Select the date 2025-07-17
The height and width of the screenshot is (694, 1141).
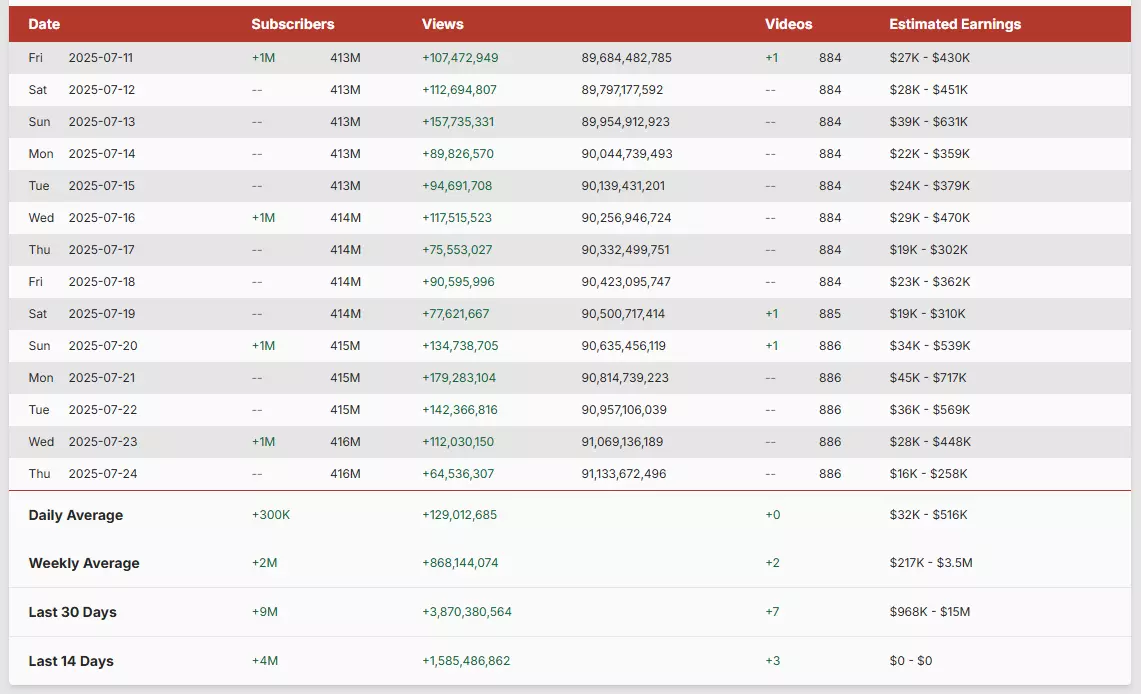102,250
